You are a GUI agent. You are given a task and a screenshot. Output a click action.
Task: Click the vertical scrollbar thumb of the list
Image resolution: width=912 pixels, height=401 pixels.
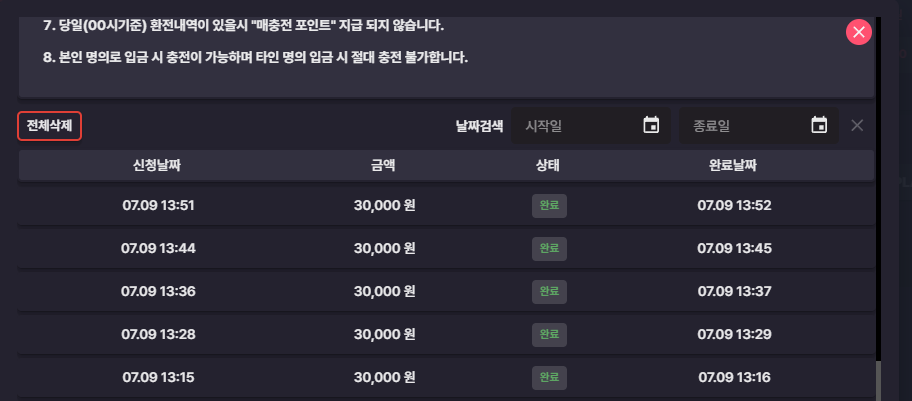[878, 381]
